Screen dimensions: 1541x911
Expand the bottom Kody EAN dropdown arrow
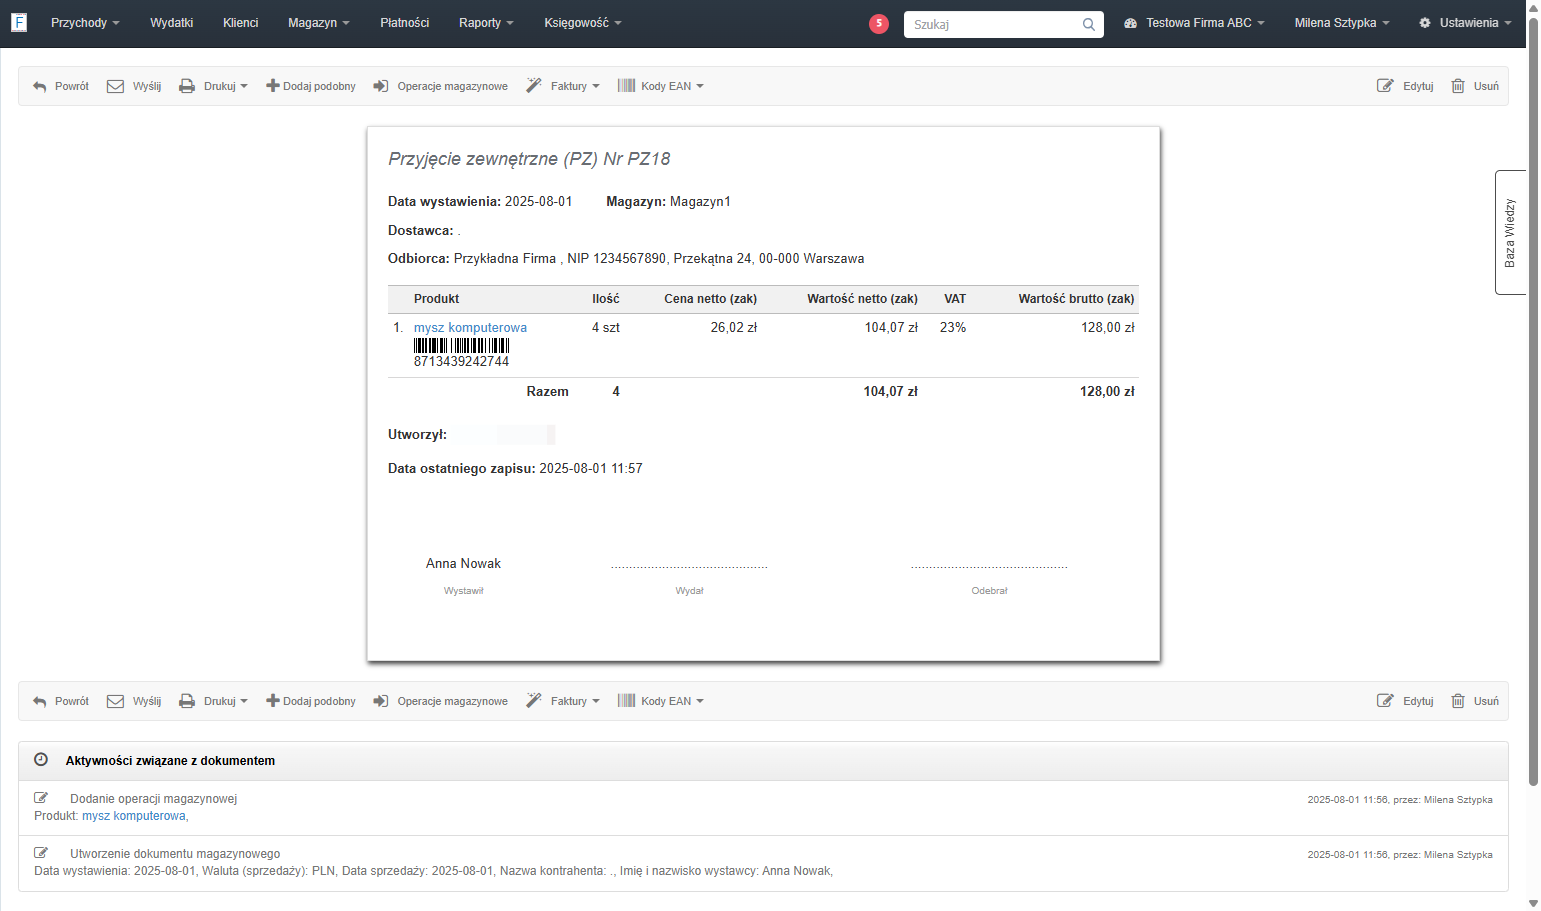(700, 701)
